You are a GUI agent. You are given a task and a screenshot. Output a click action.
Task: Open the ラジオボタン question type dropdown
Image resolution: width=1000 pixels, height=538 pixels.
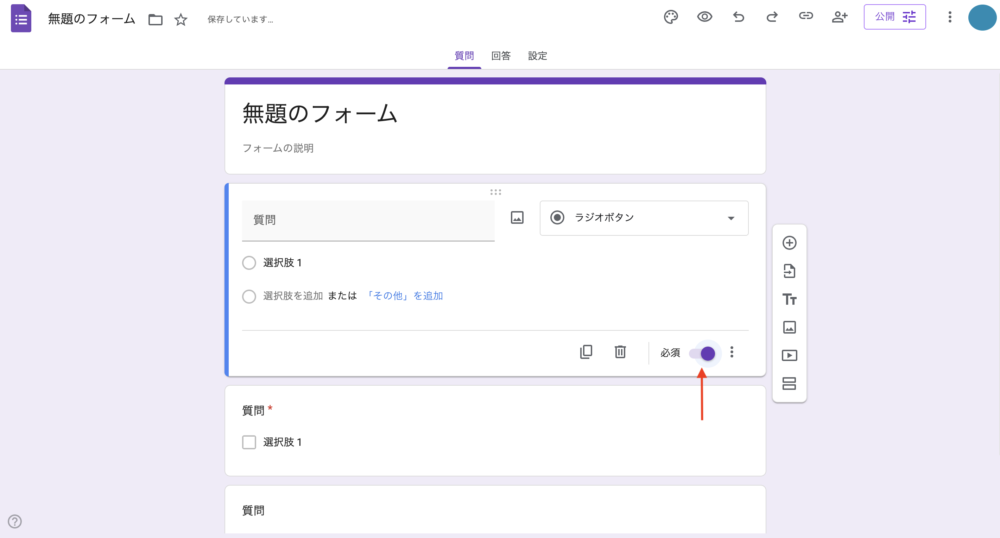(644, 218)
